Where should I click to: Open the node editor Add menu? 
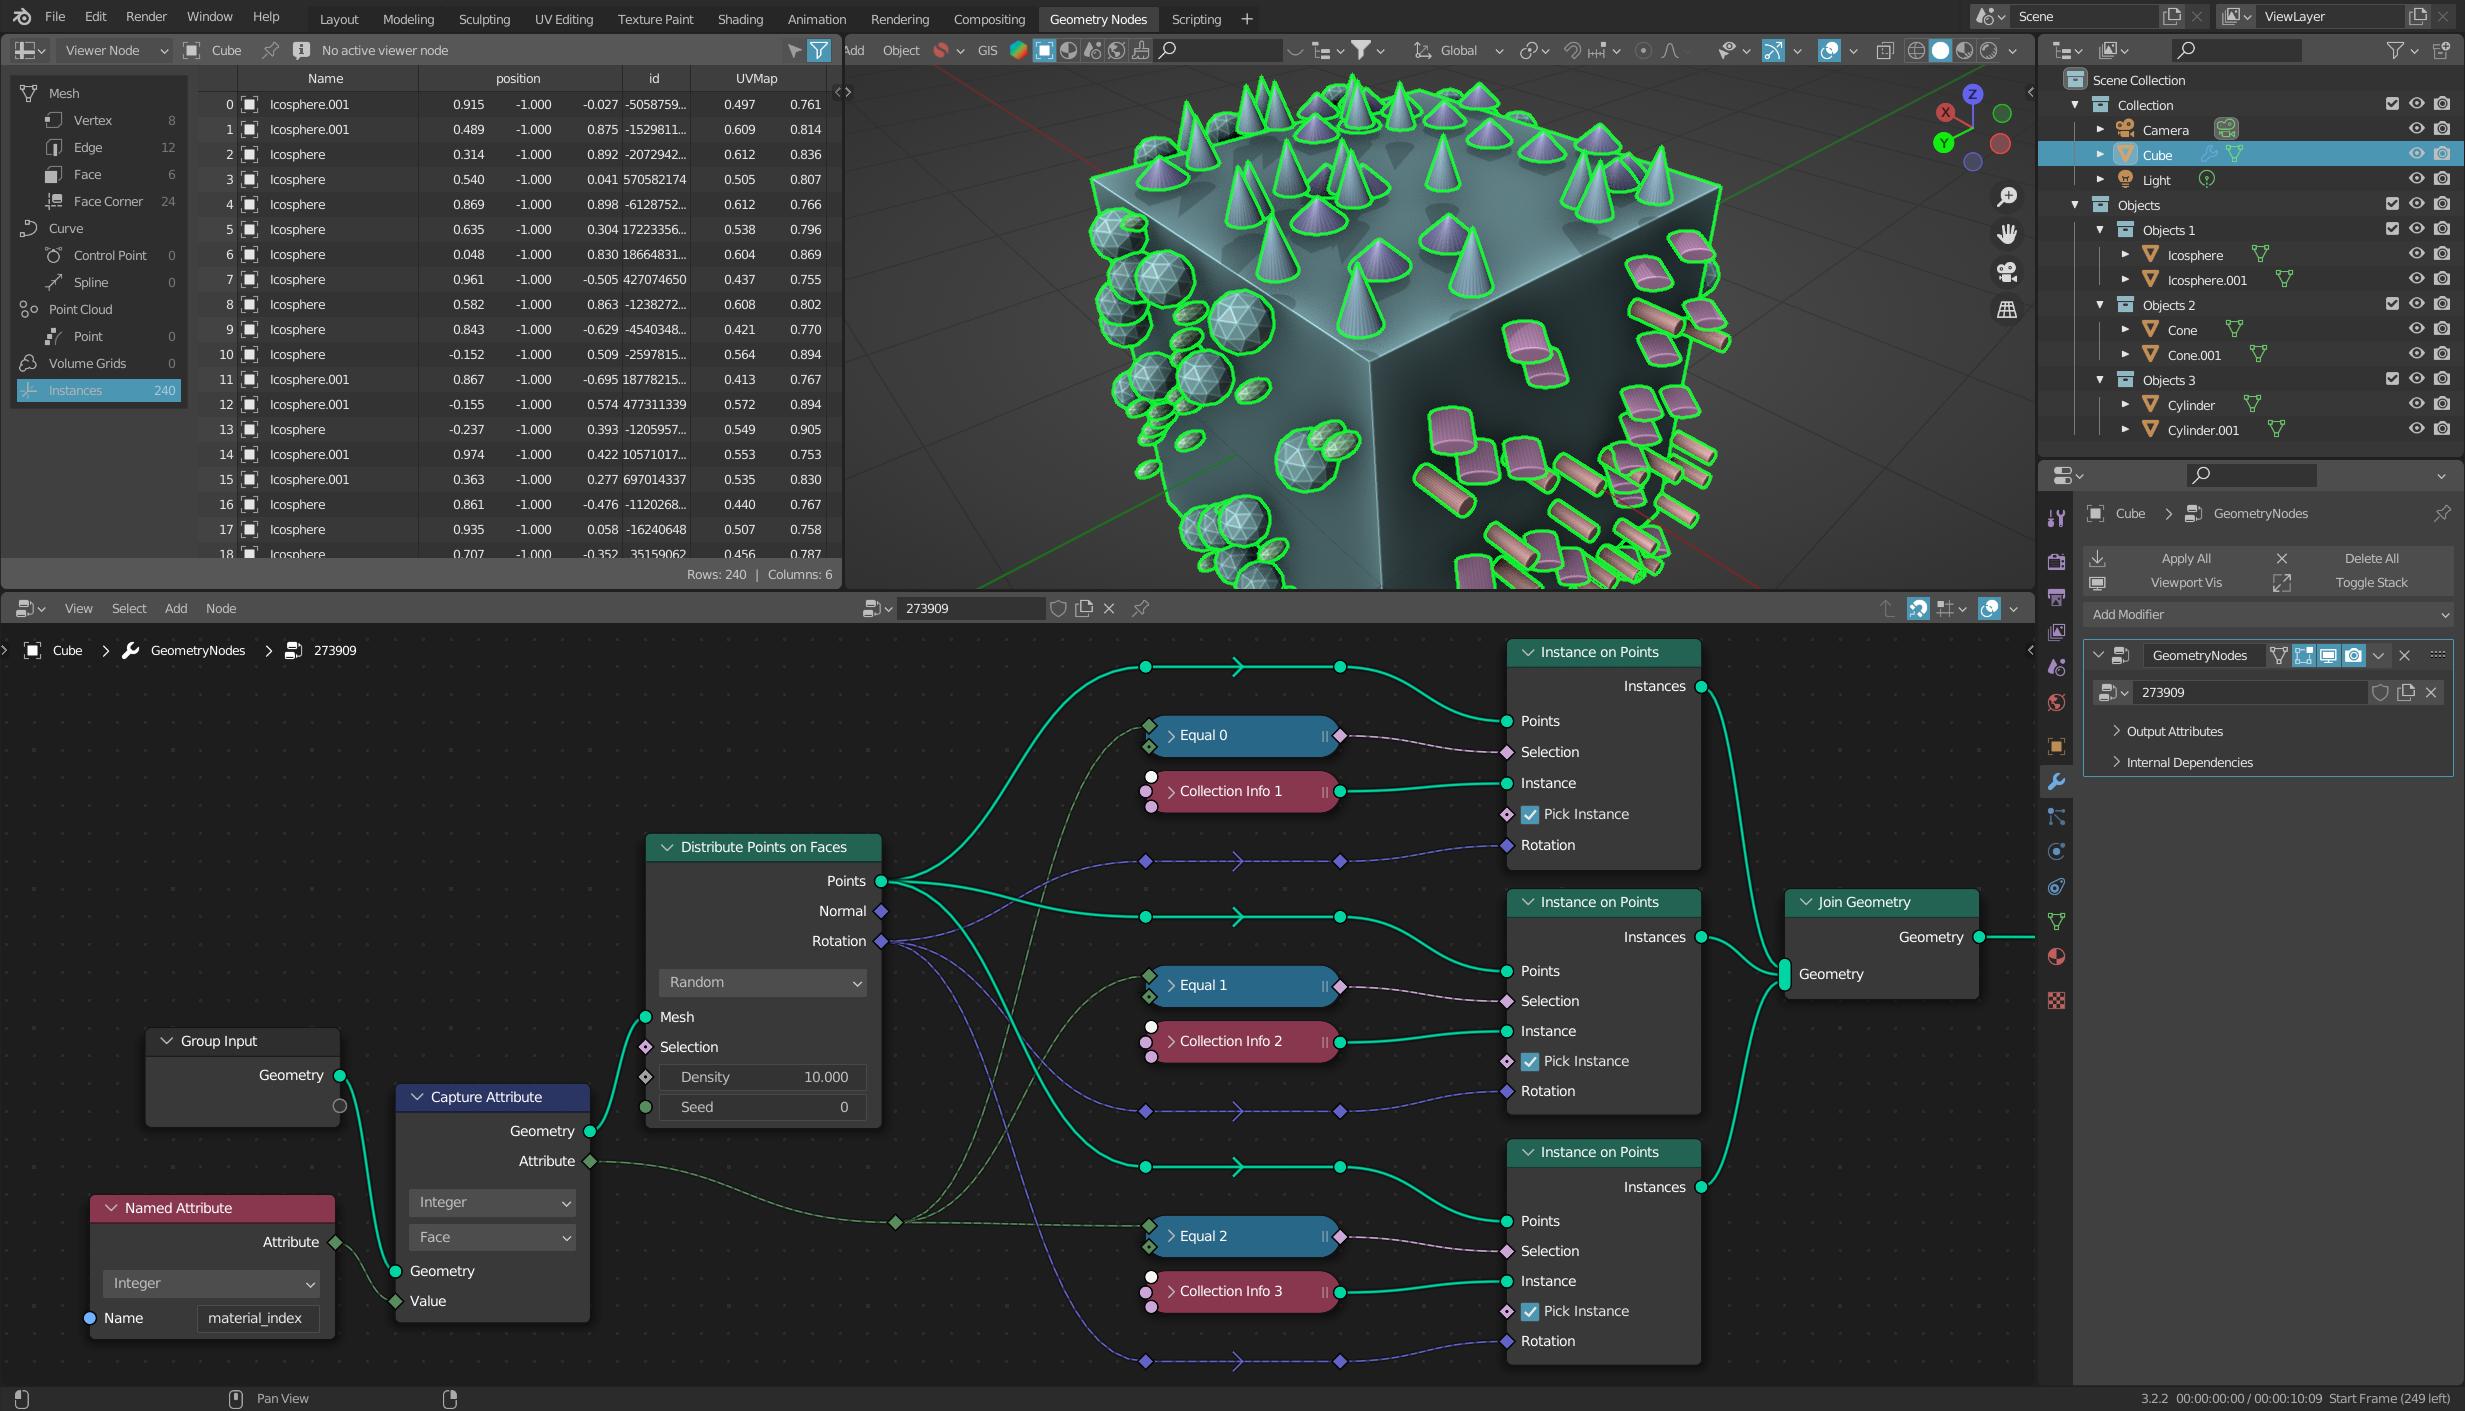click(x=176, y=608)
